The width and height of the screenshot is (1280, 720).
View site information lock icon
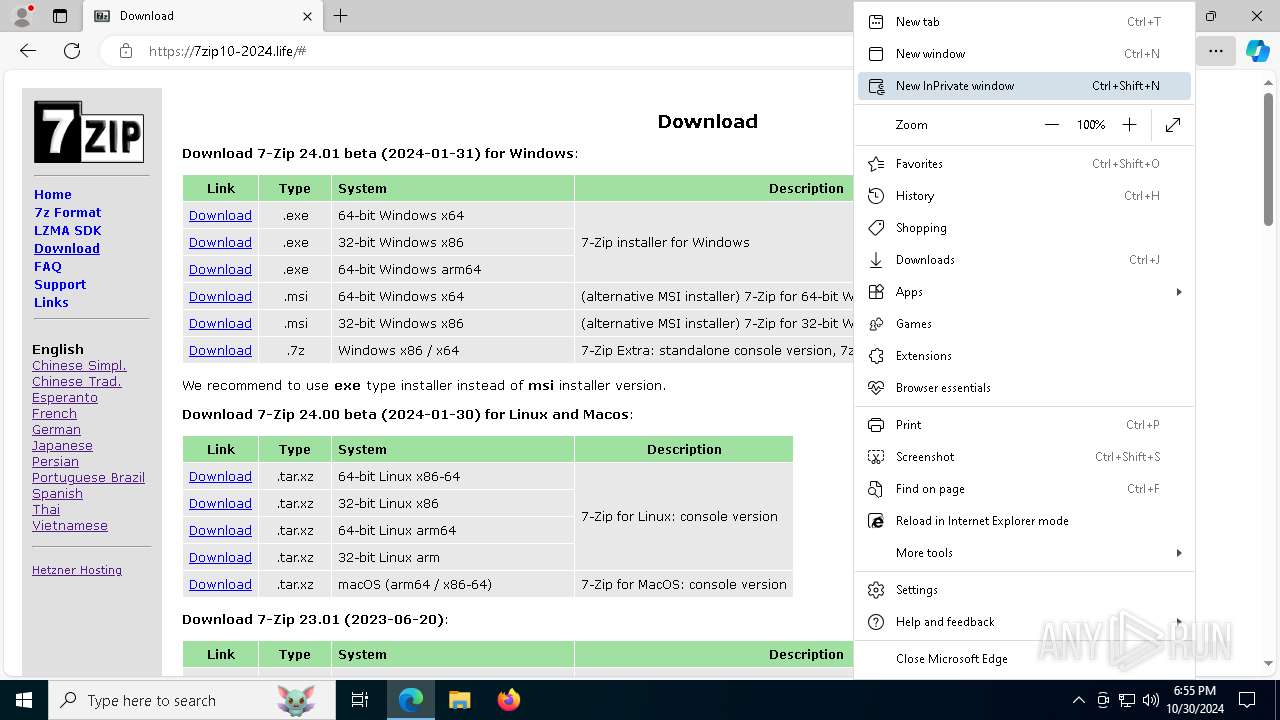point(126,51)
